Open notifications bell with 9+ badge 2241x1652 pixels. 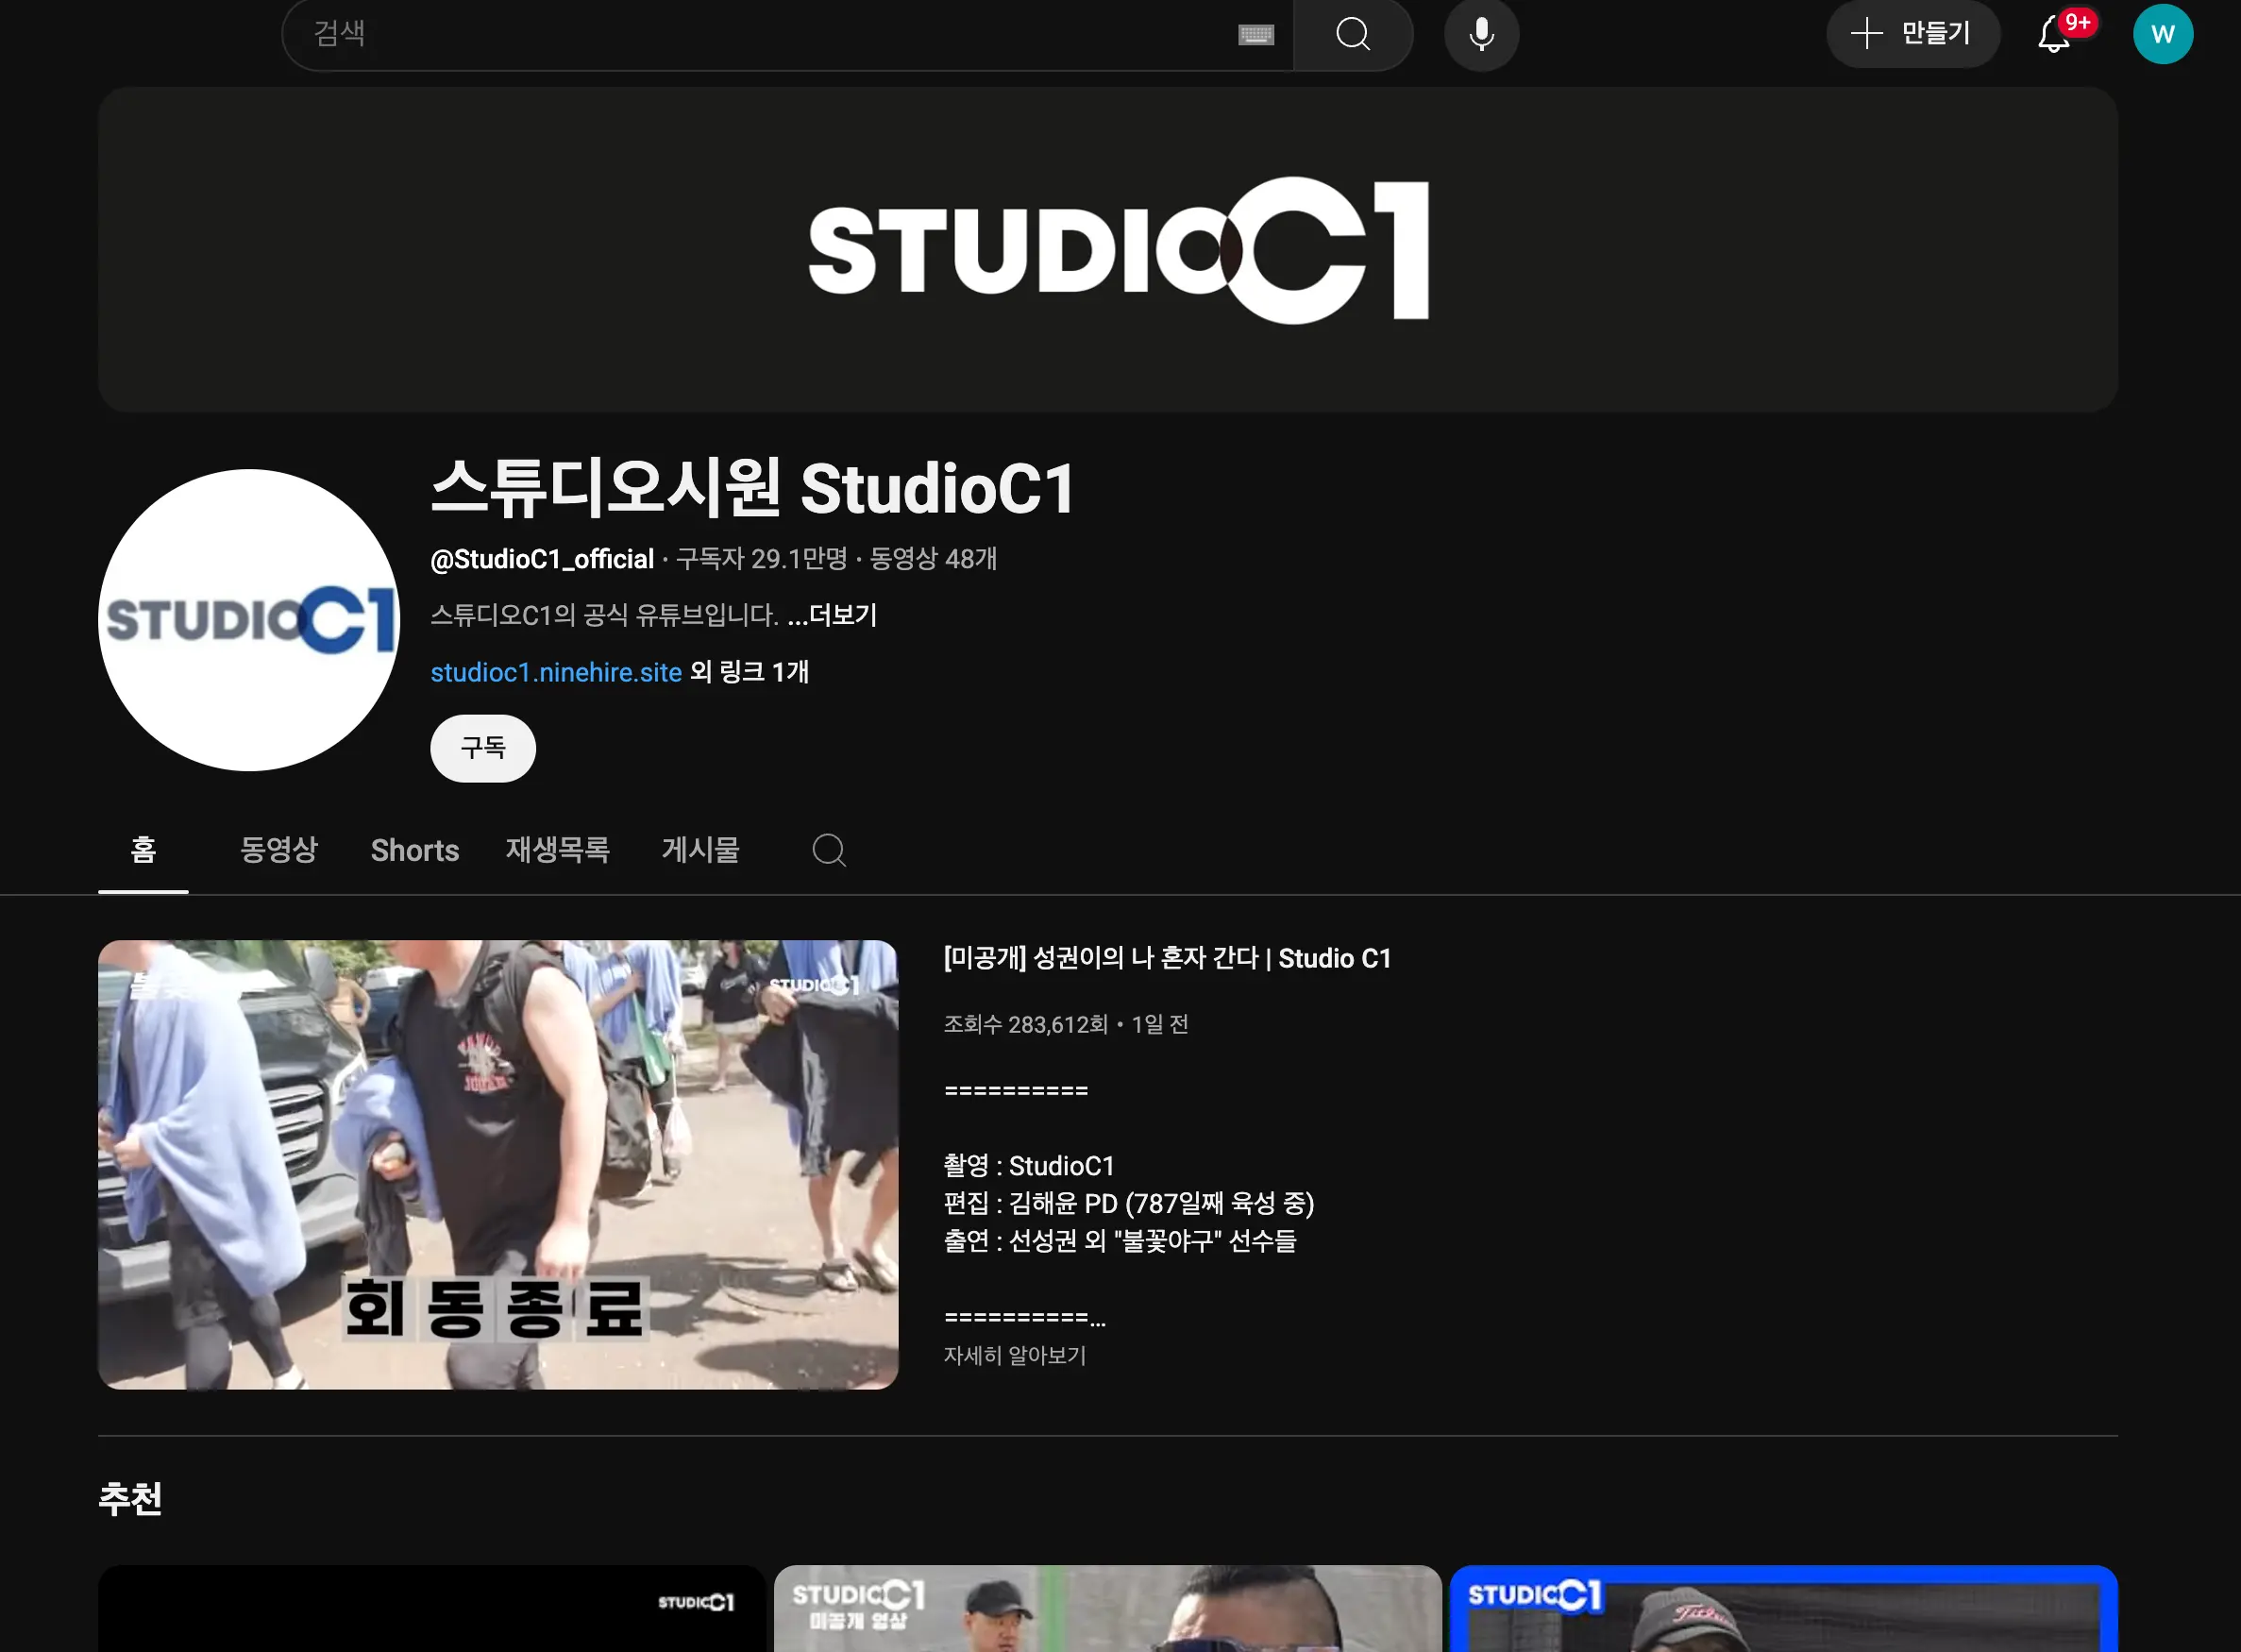[x=2055, y=34]
